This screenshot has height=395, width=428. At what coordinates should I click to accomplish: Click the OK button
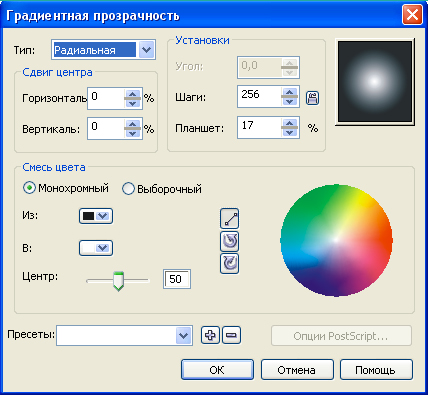point(217,370)
